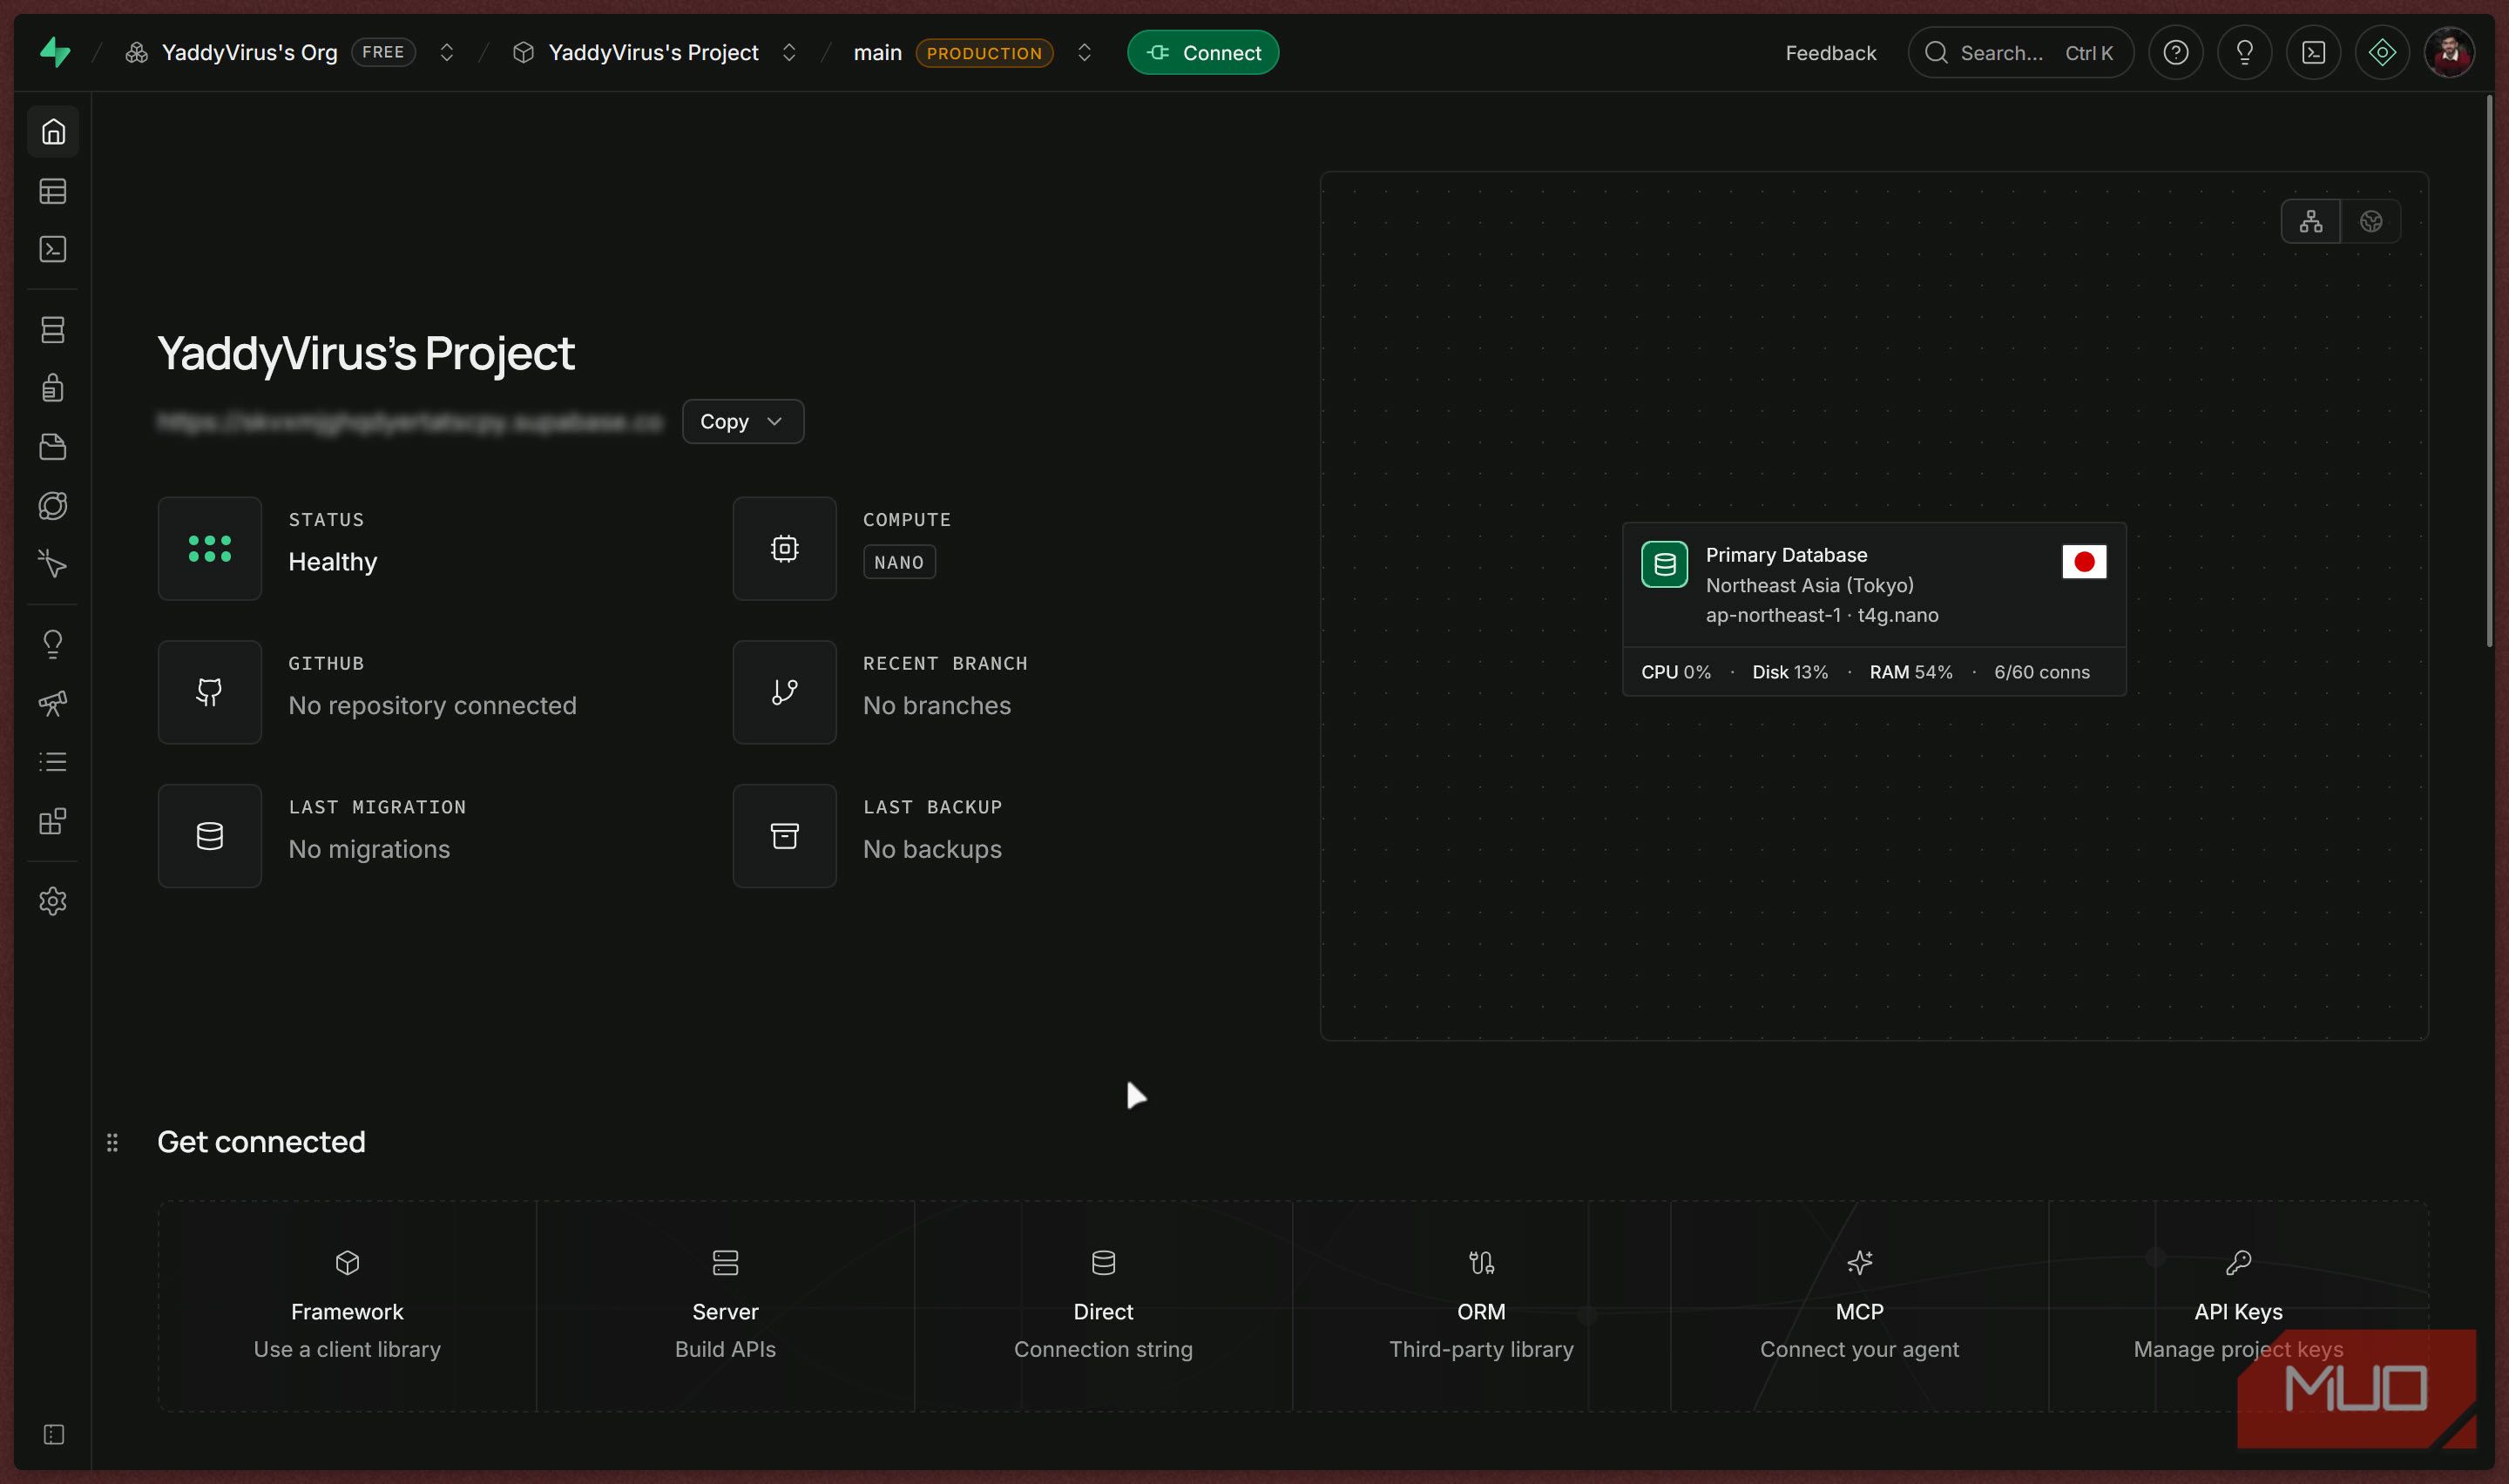Click the page vertical scrollbar

click(2489, 371)
